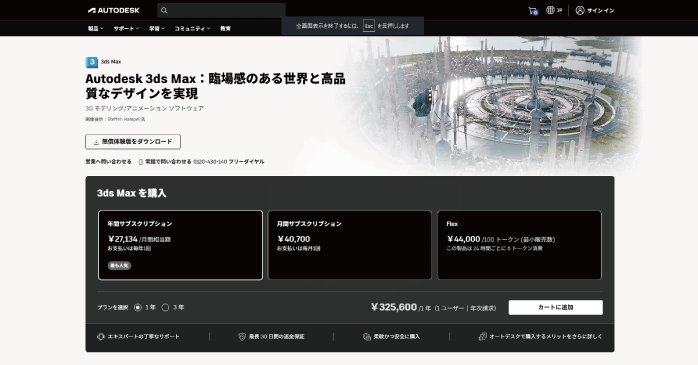The image size is (698, 365).
Task: Click the 3ds Max product icon
Action: point(92,62)
